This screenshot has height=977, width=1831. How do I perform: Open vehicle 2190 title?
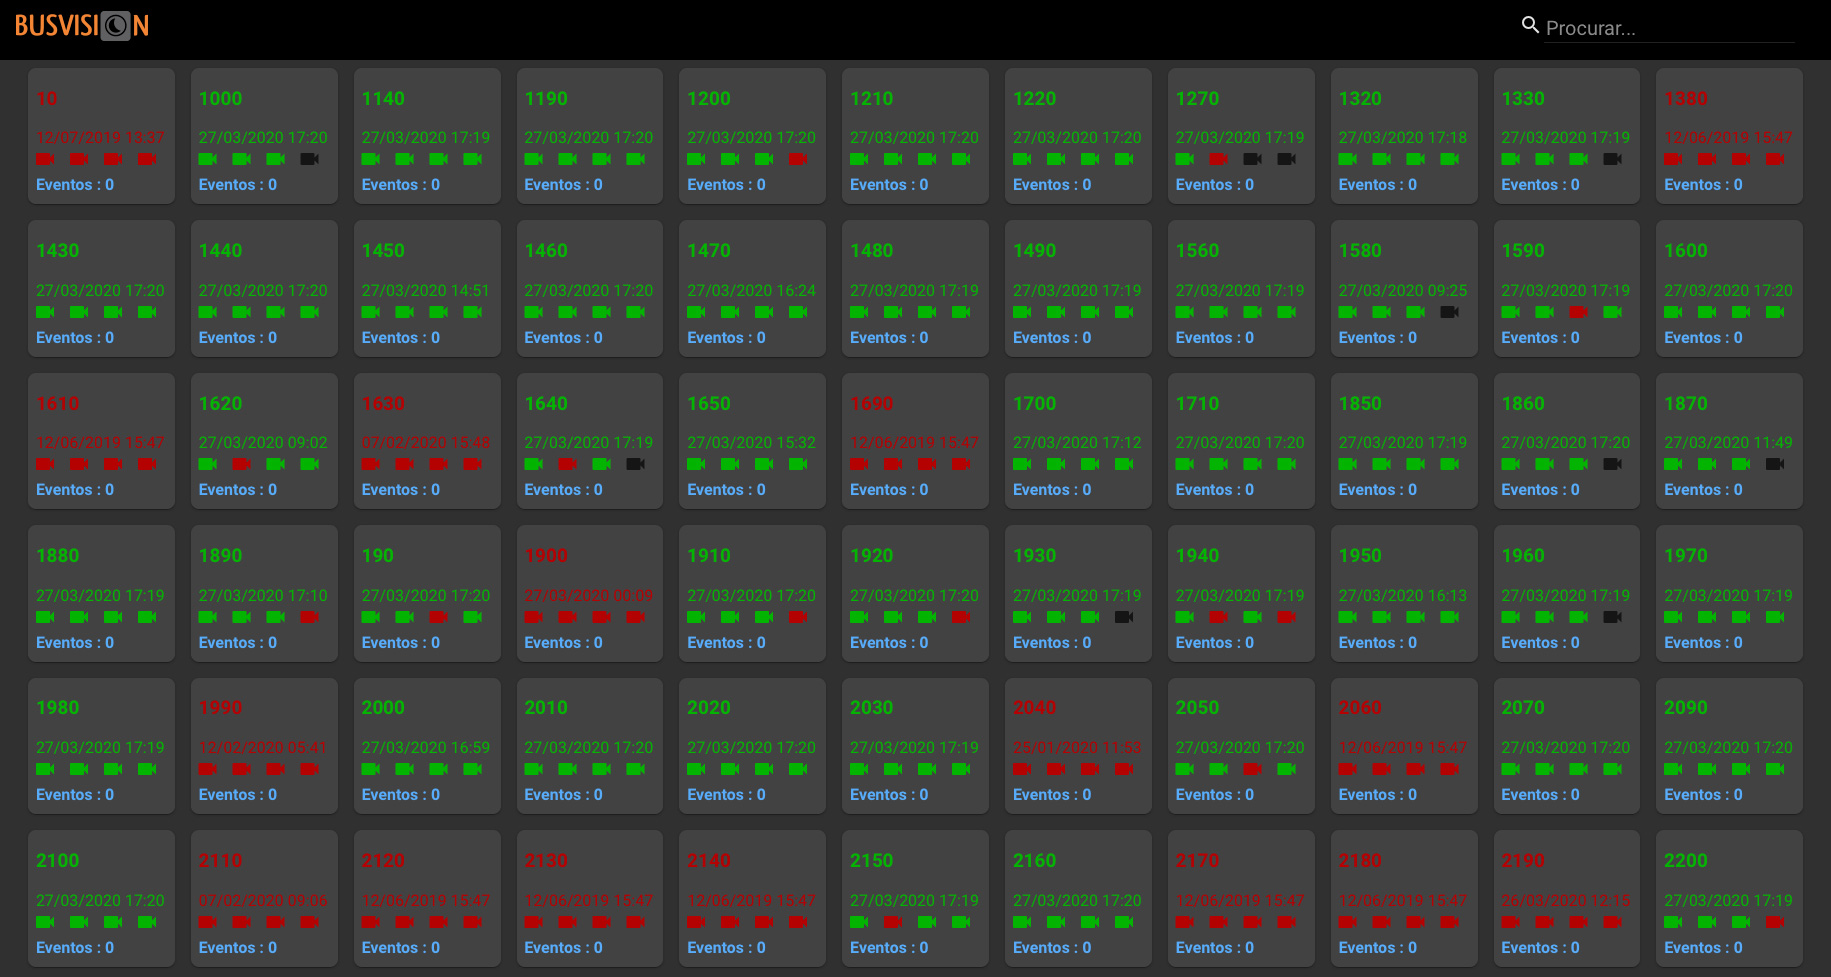[x=1523, y=861]
